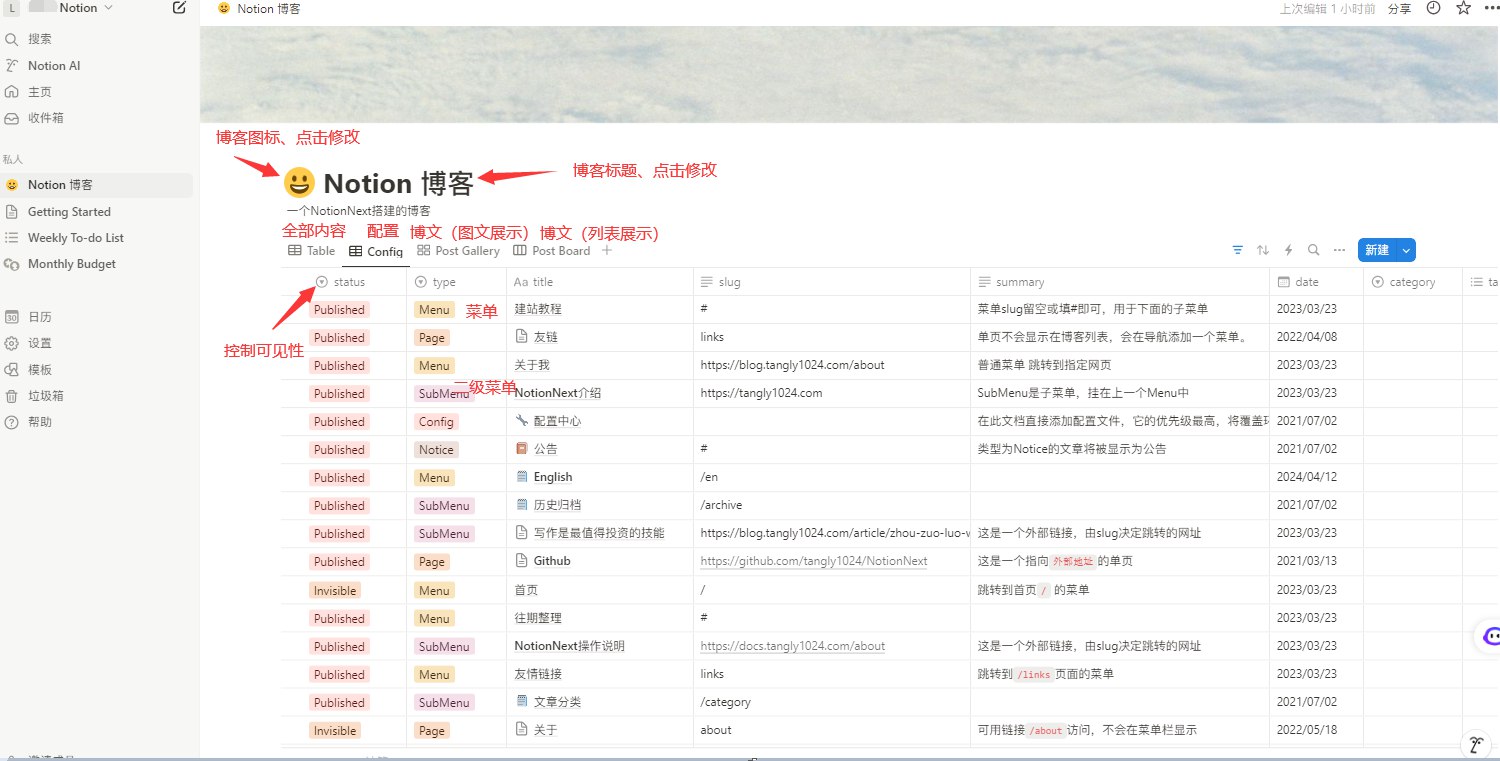Click the filter icon in database toolbar
The image size is (1500, 761).
[x=1238, y=250]
